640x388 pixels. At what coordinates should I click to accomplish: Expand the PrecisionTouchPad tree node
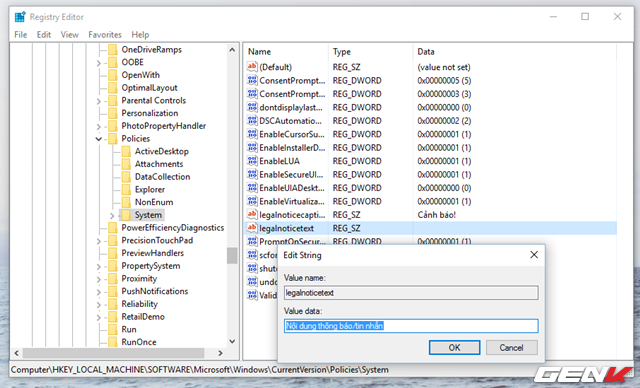(99, 241)
